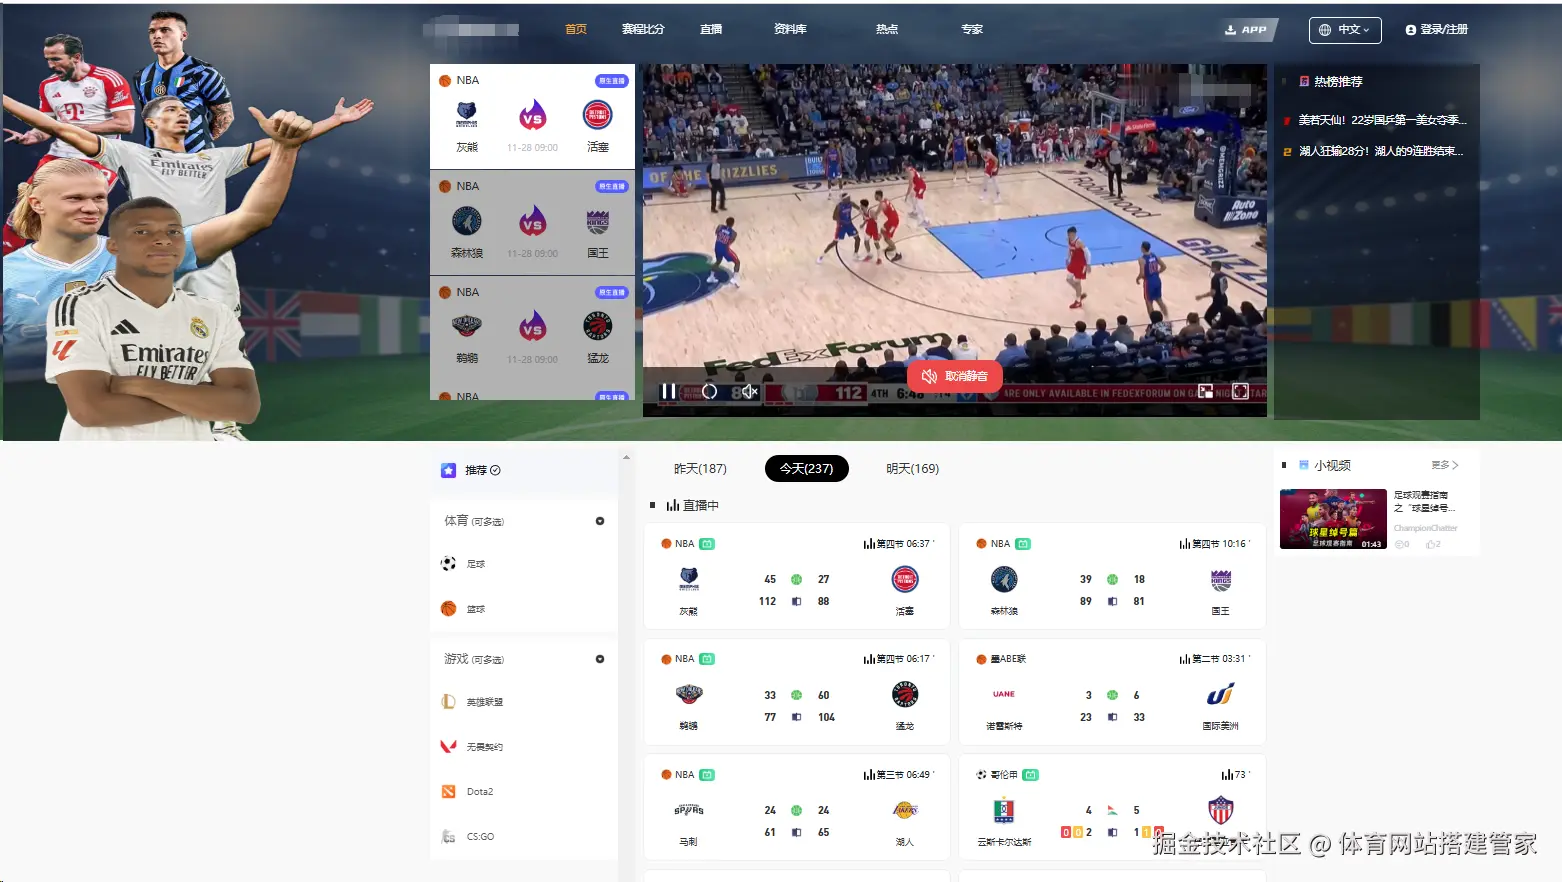Click the Pistons logo in the top schedule list
This screenshot has width=1562, height=882.
tap(597, 115)
